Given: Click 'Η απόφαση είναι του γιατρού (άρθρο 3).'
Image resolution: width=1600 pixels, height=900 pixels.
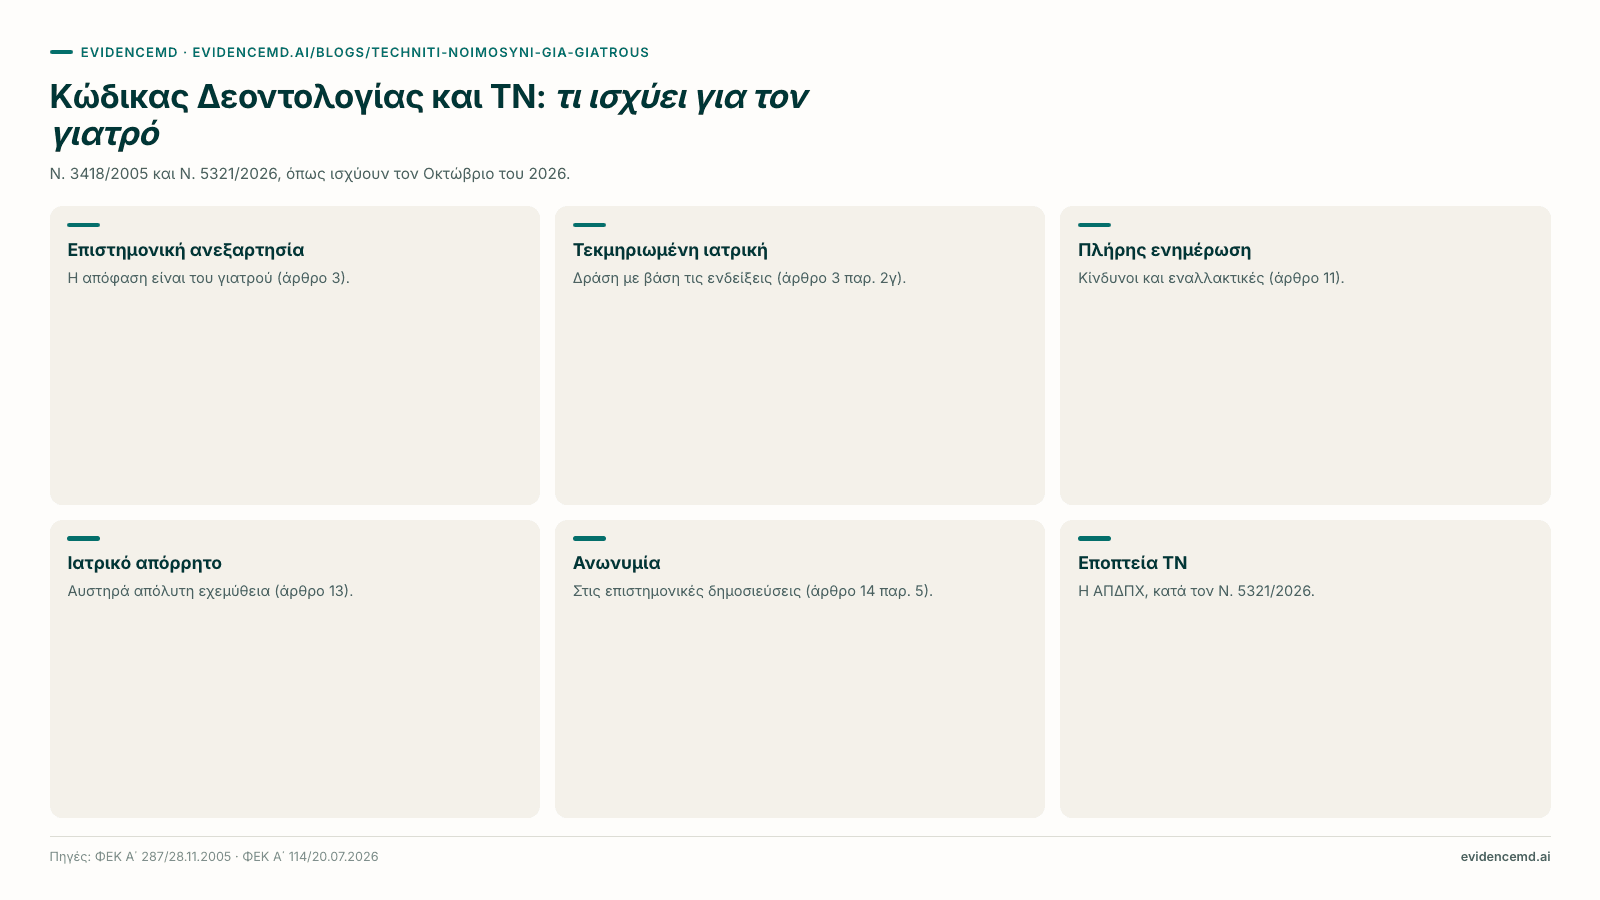Looking at the screenshot, I should 209,278.
